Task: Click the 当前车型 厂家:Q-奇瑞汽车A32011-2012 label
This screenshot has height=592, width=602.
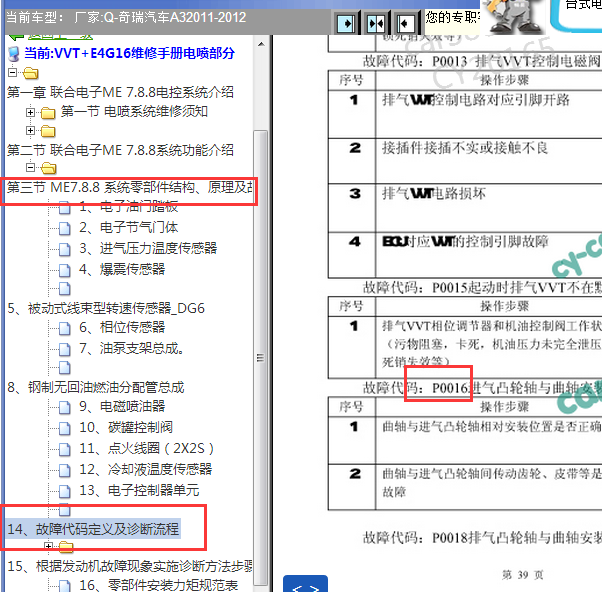Action: (x=126, y=17)
